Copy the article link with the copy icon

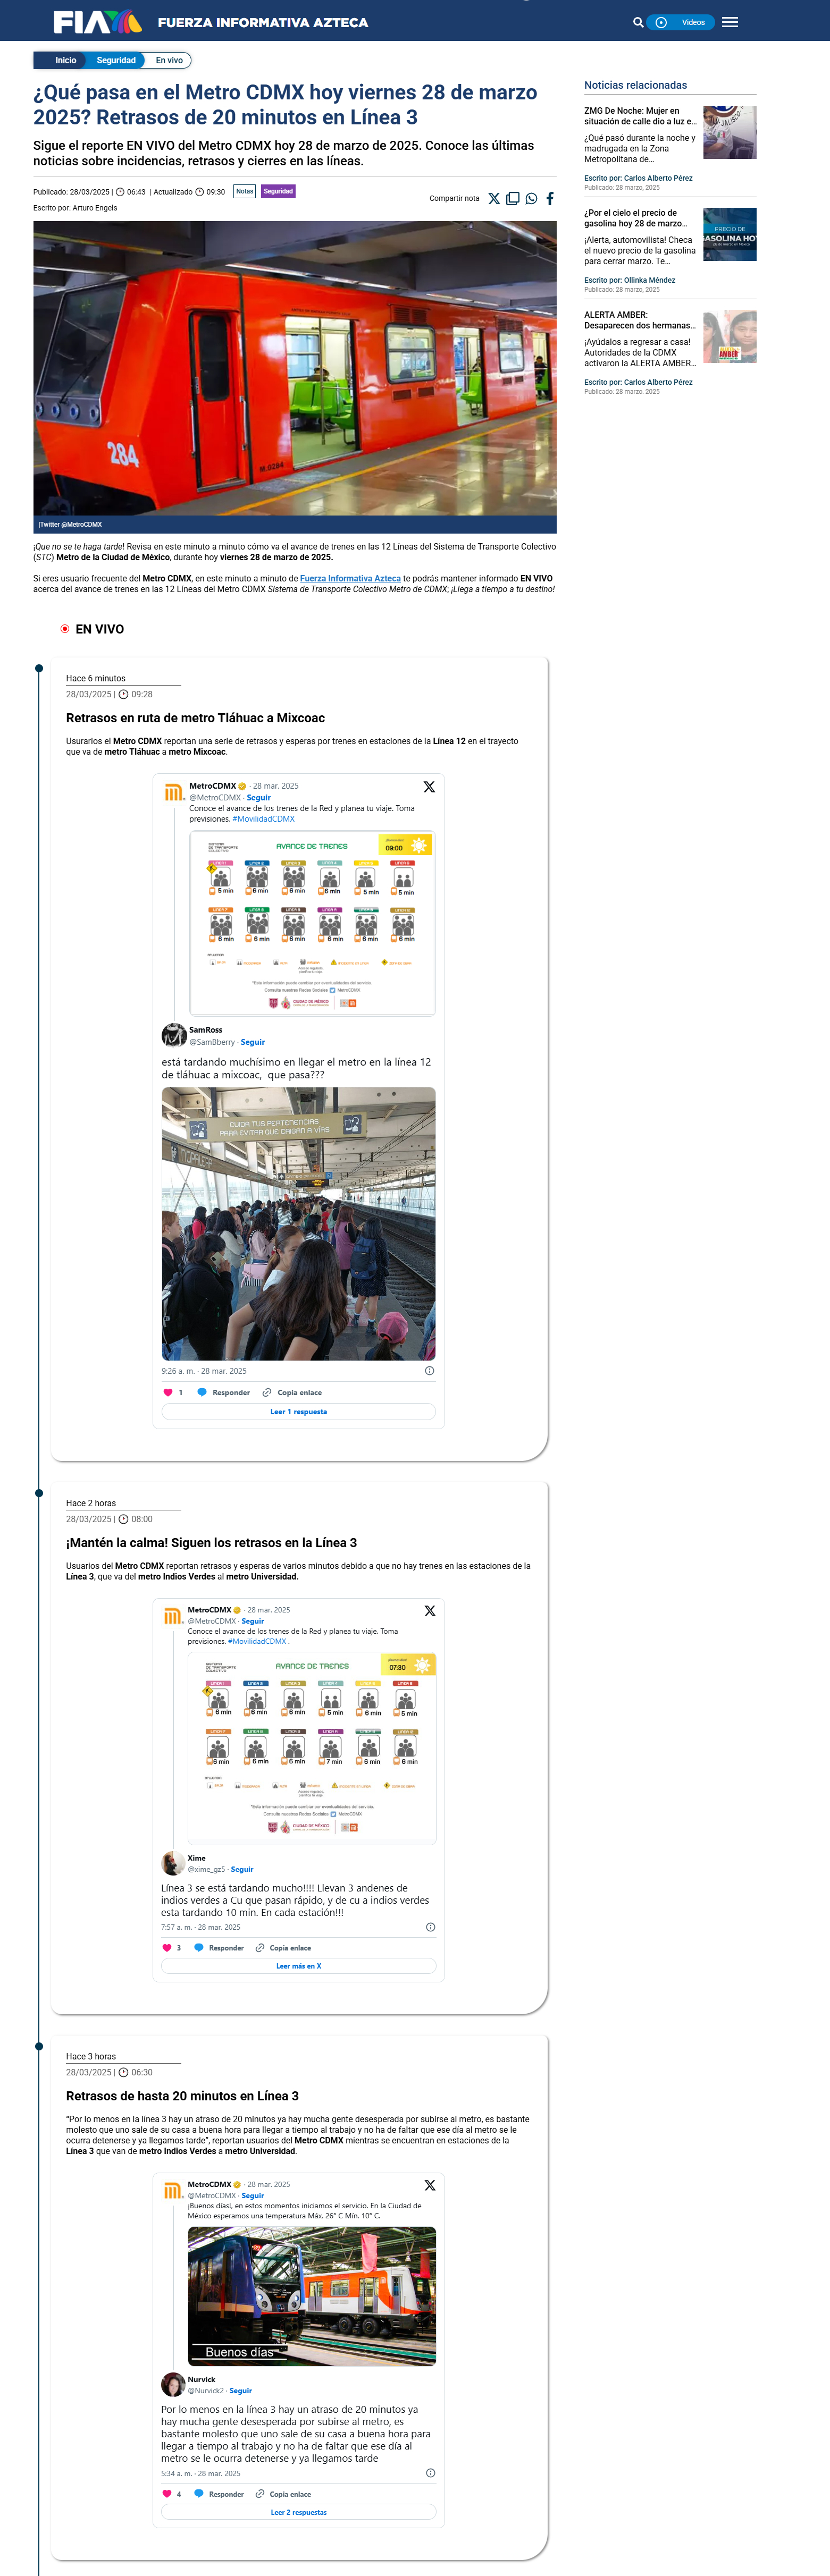click(x=513, y=198)
